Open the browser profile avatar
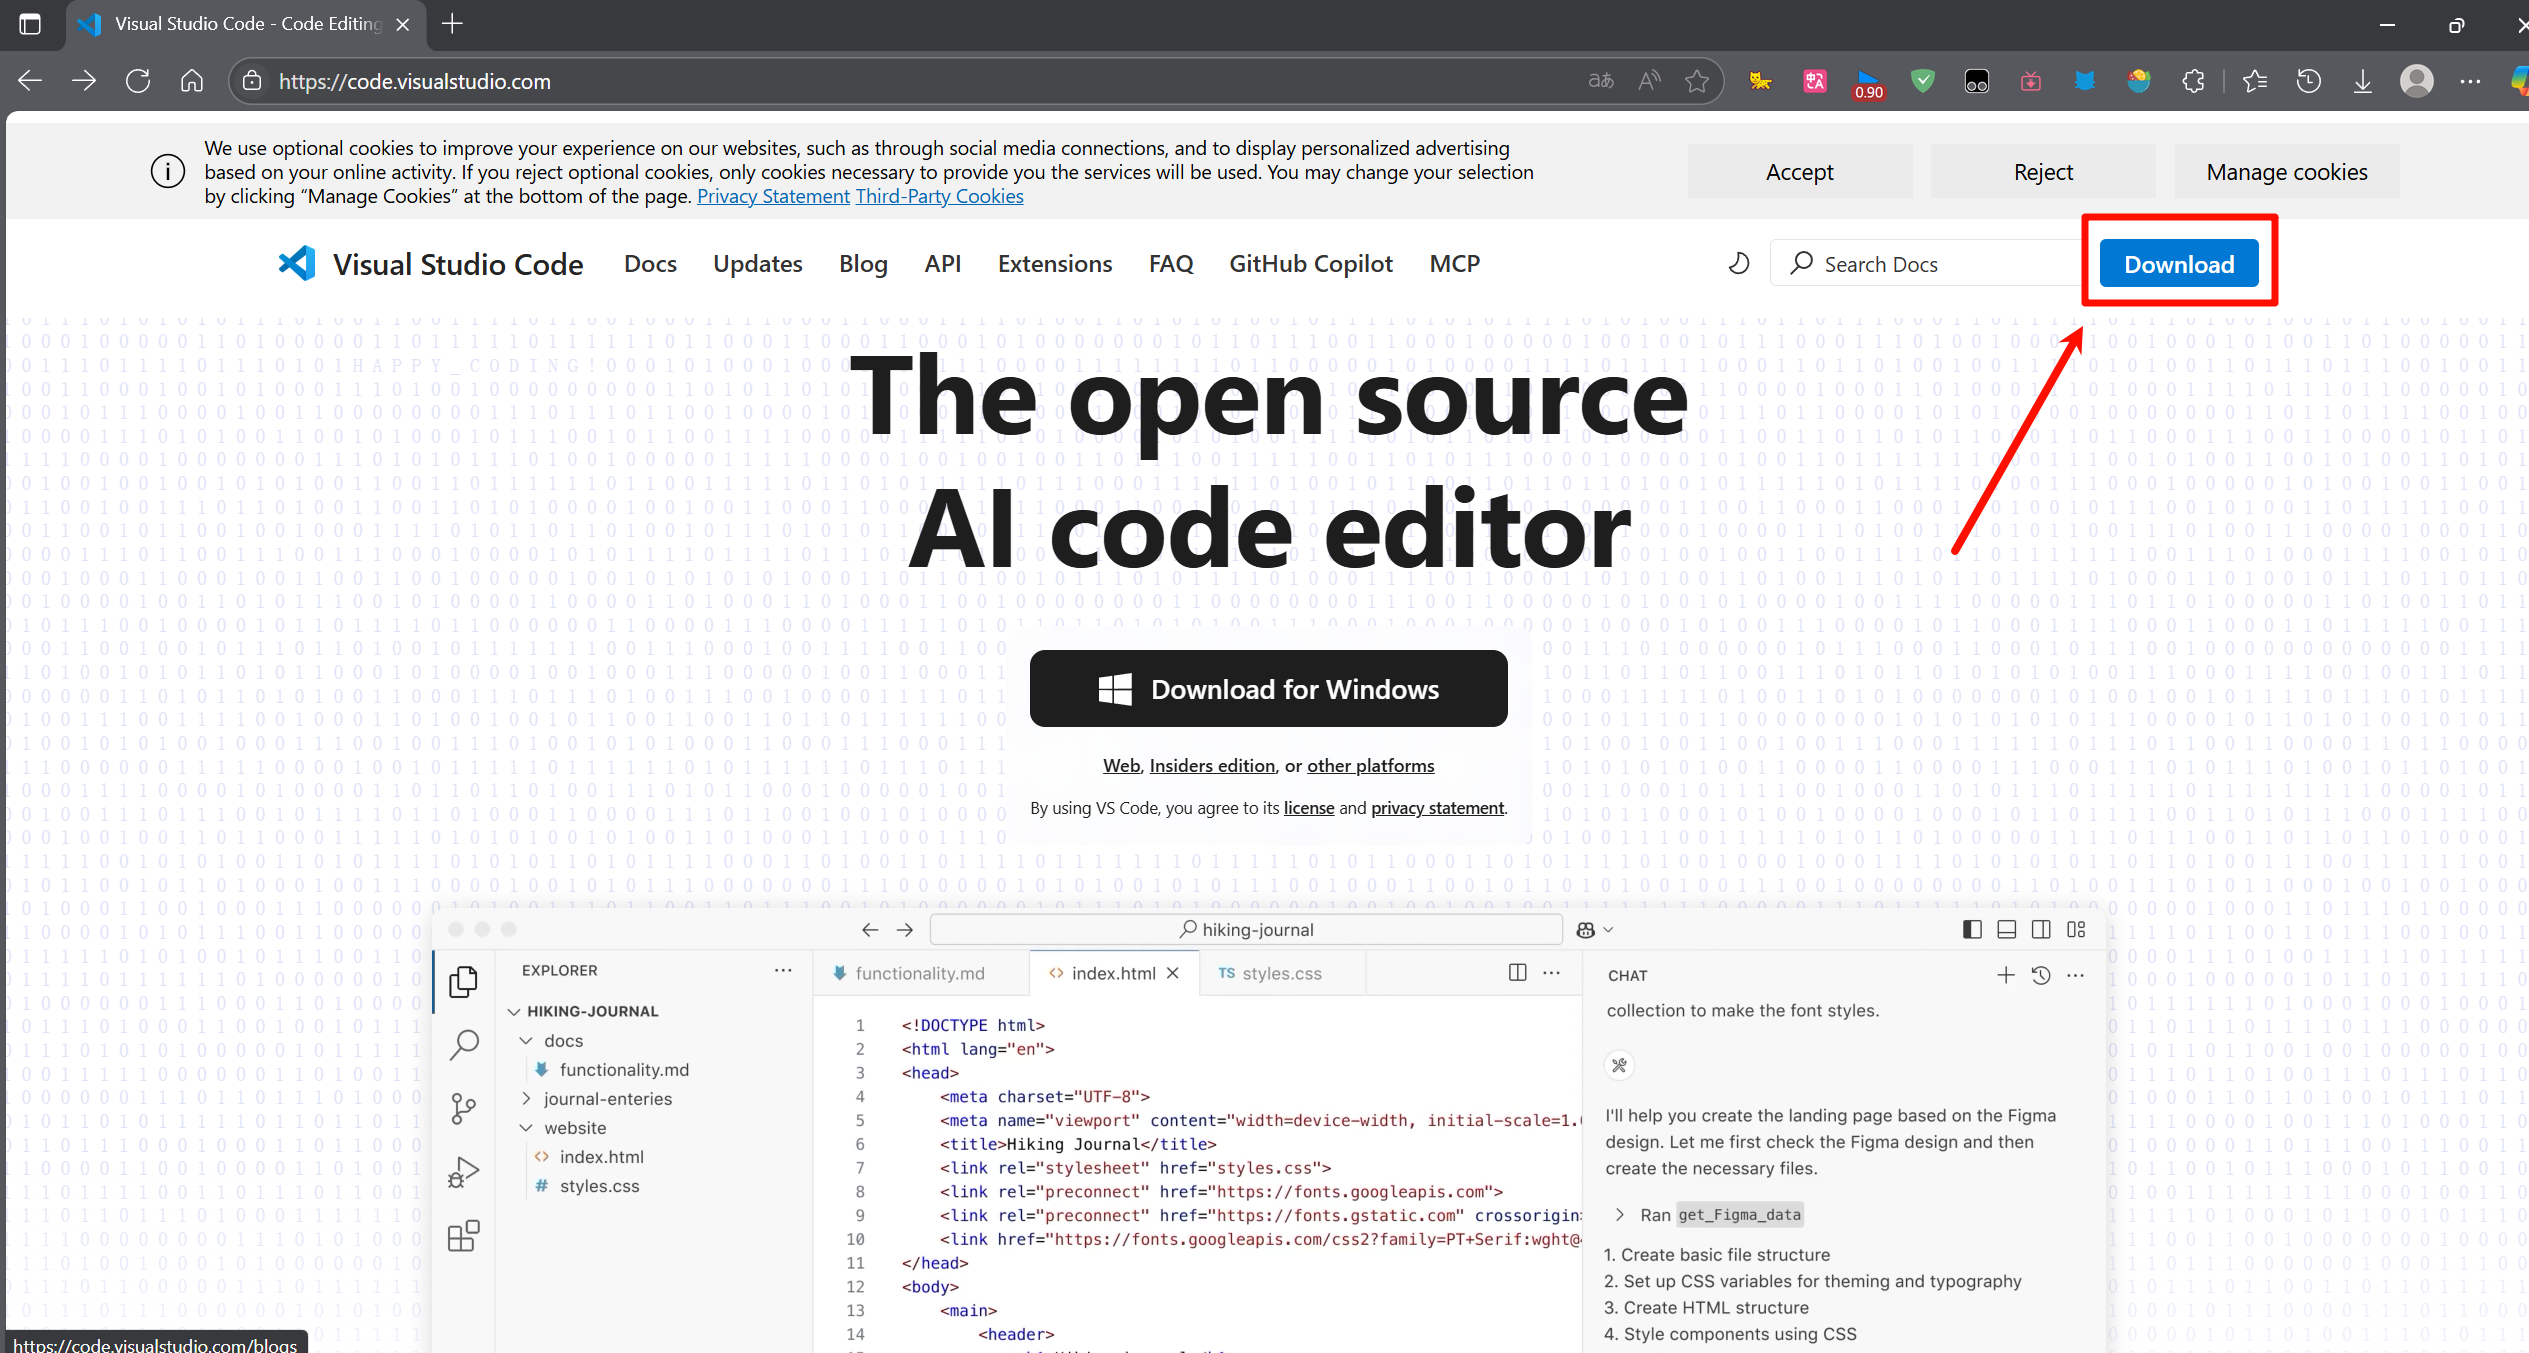 point(2417,81)
